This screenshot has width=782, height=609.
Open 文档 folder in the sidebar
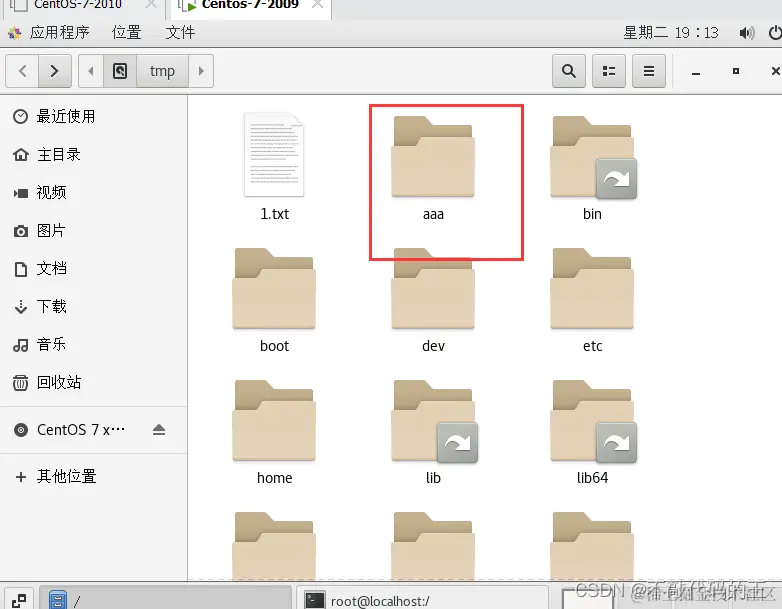coord(94,268)
